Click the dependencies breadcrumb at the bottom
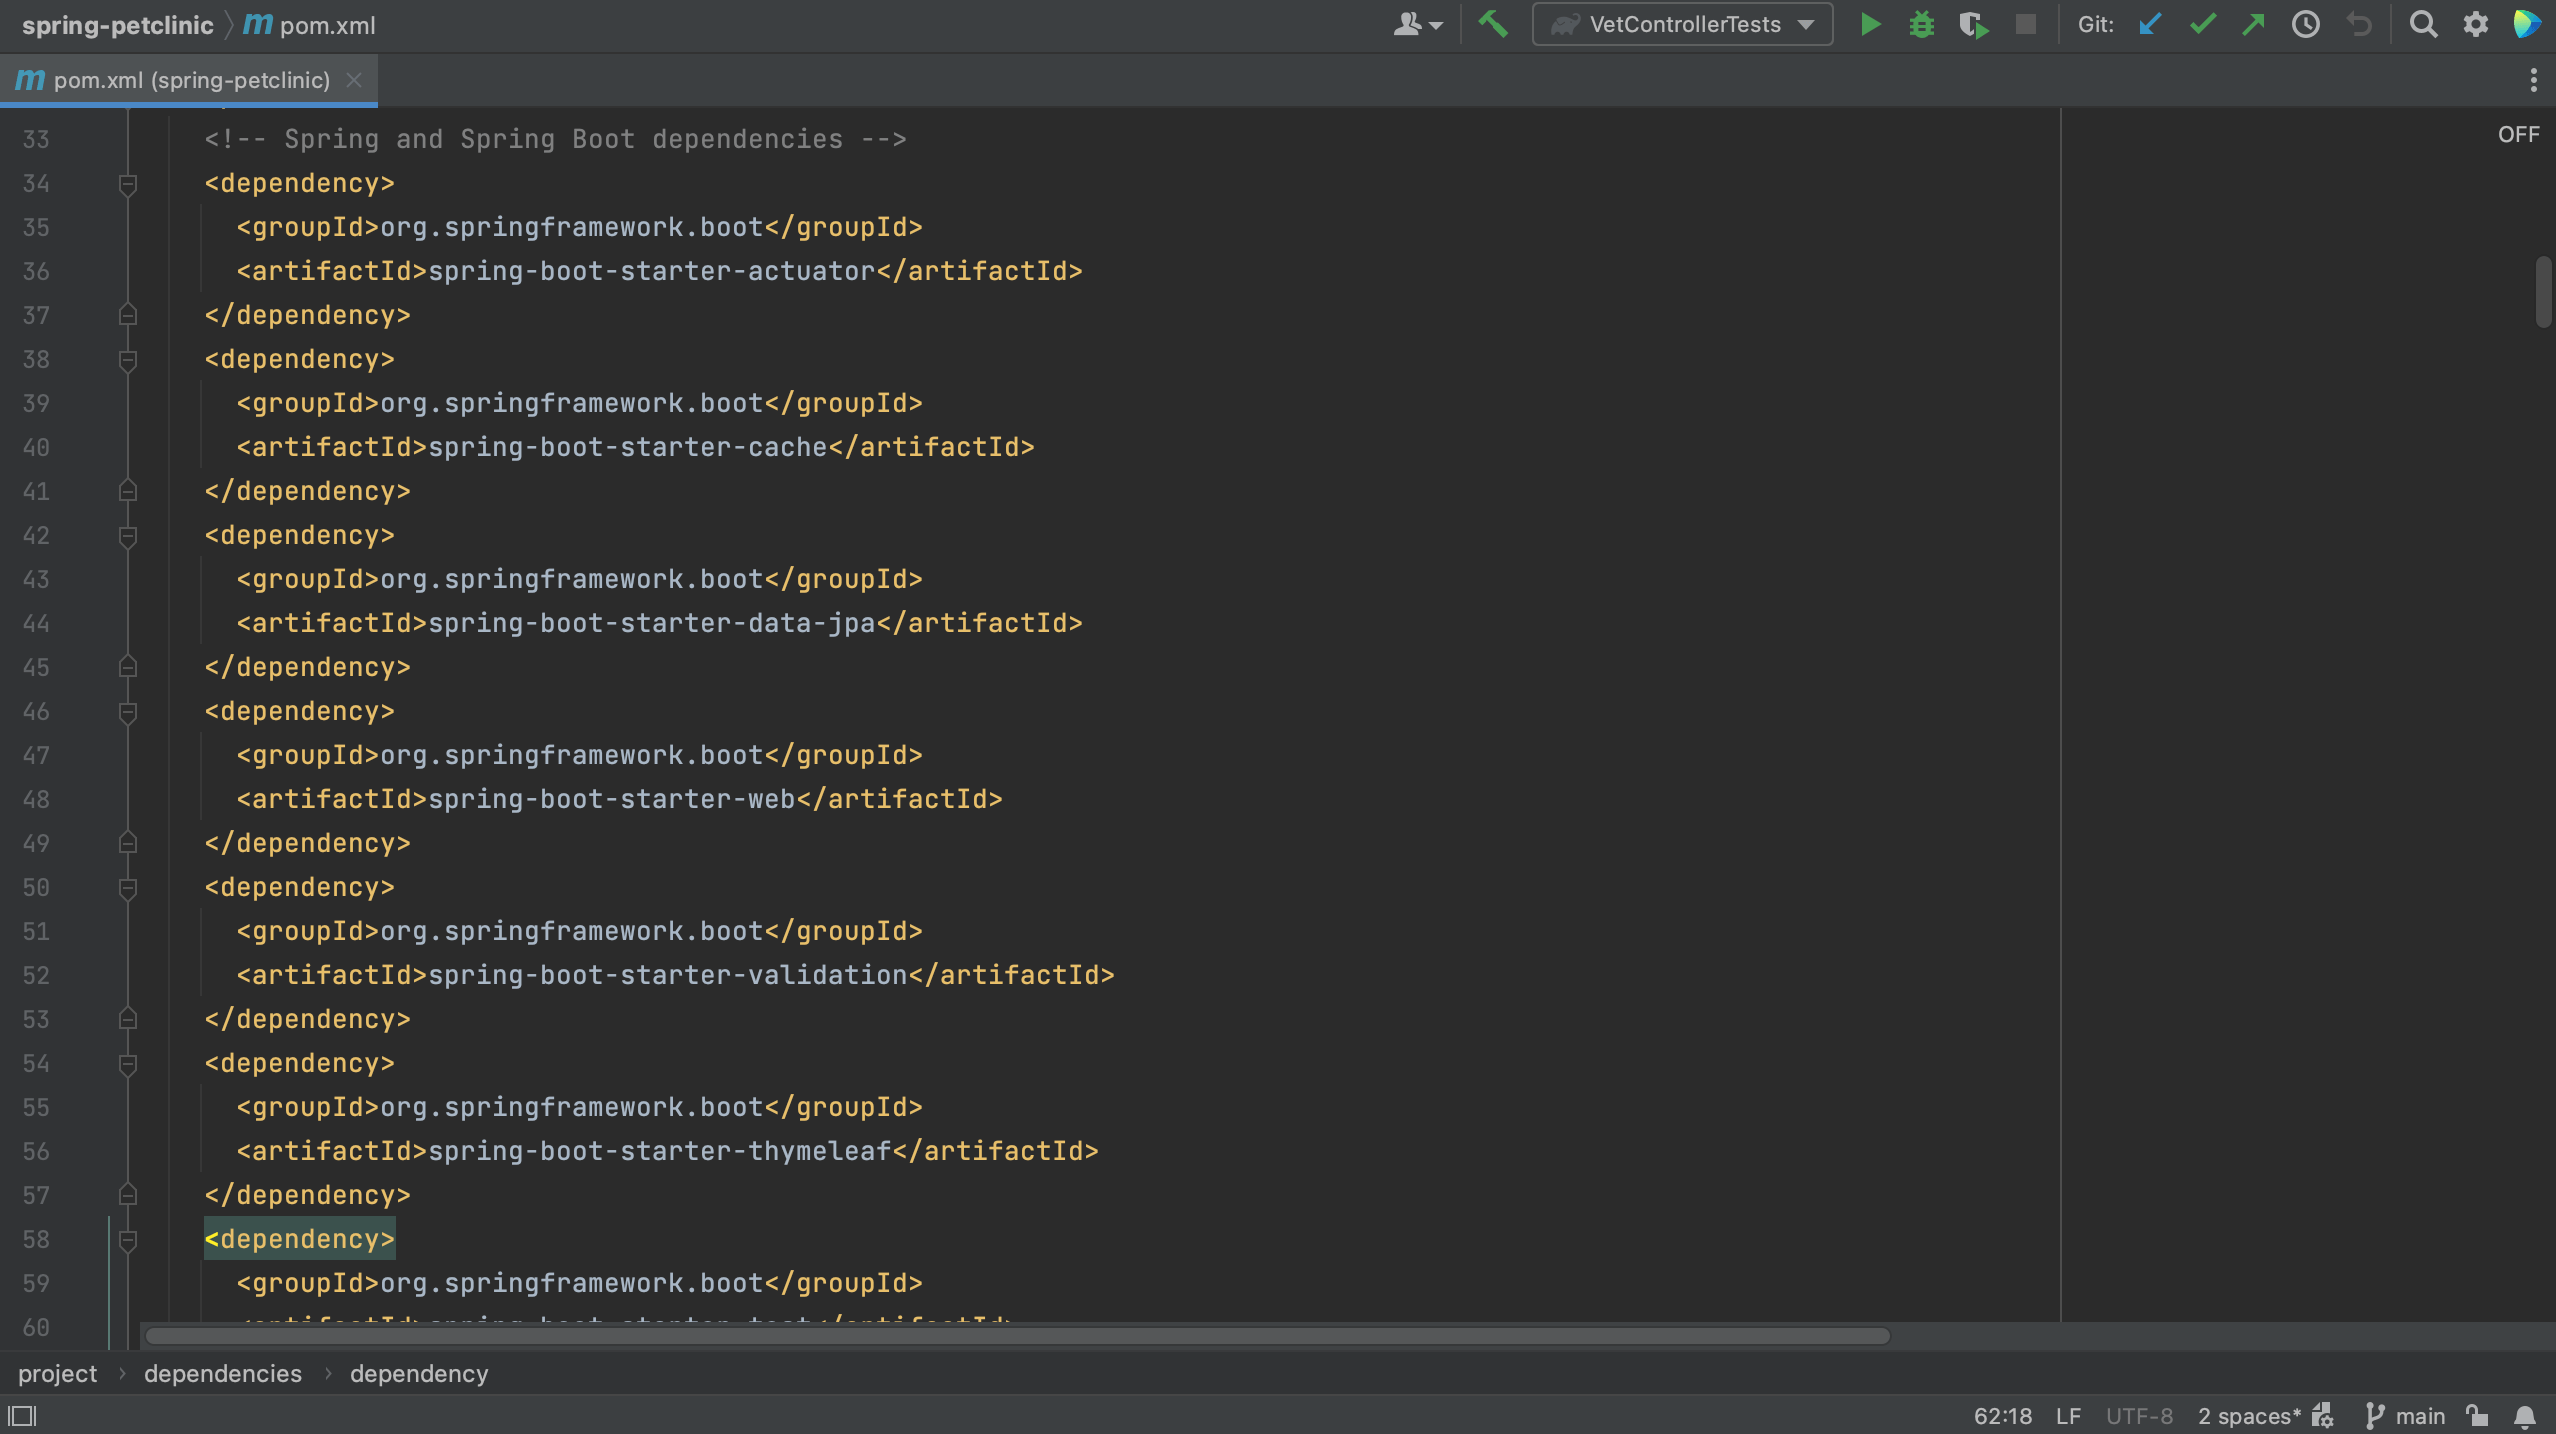Image resolution: width=2556 pixels, height=1434 pixels. 222,1373
